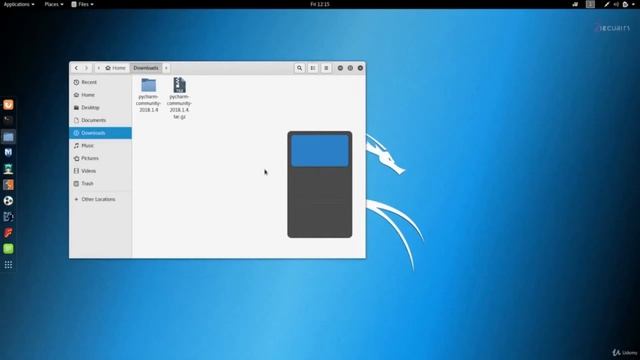Switch Files to list view

coord(313,68)
